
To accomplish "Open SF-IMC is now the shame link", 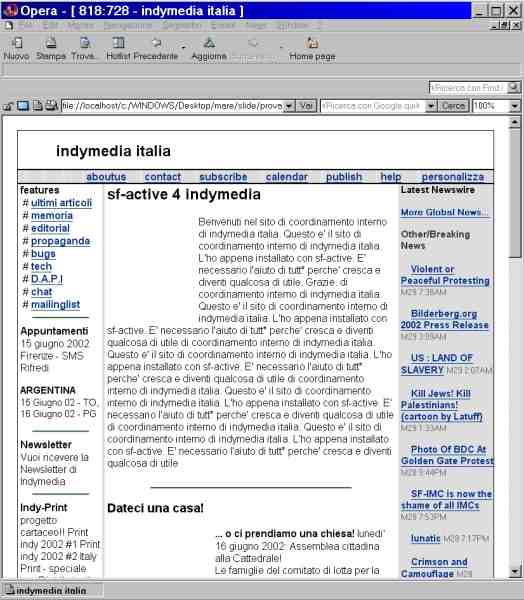I will pyautogui.click(x=446, y=499).
